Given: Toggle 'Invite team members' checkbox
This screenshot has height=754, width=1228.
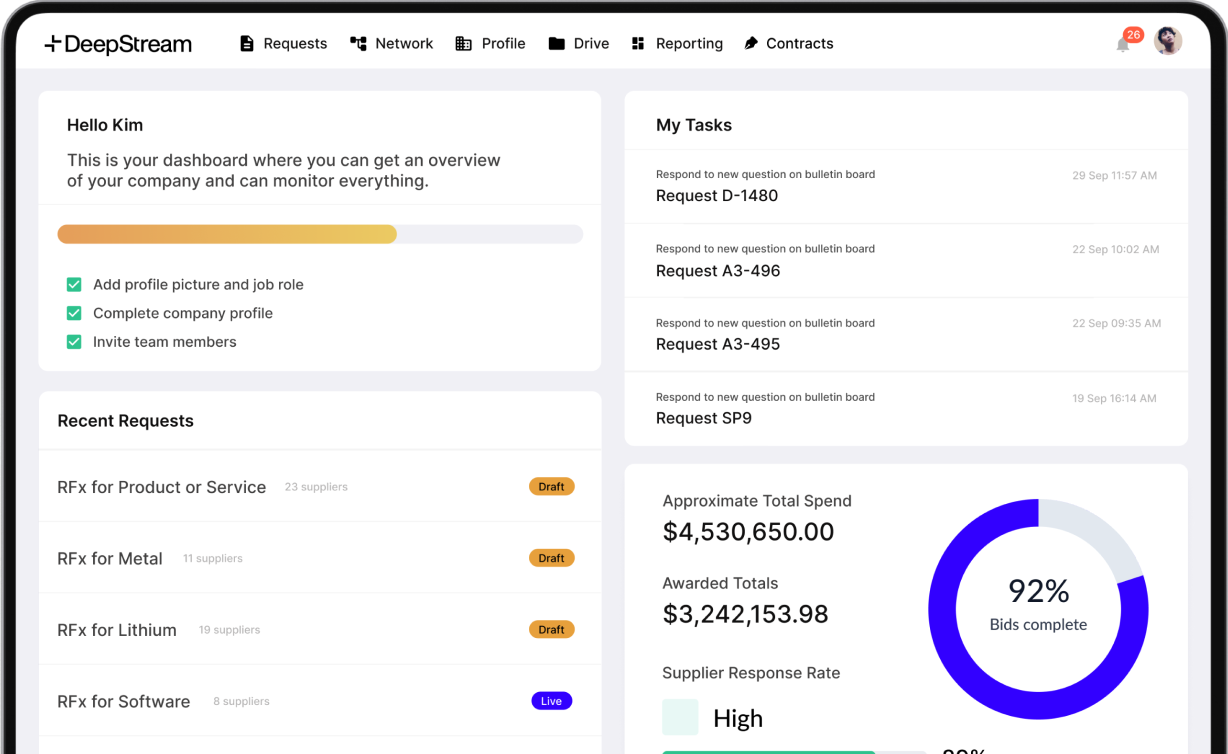Looking at the screenshot, I should click(74, 342).
